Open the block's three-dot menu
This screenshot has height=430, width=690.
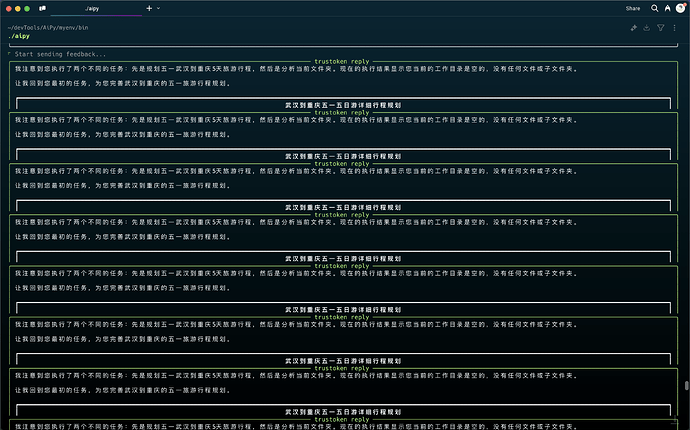(674, 28)
